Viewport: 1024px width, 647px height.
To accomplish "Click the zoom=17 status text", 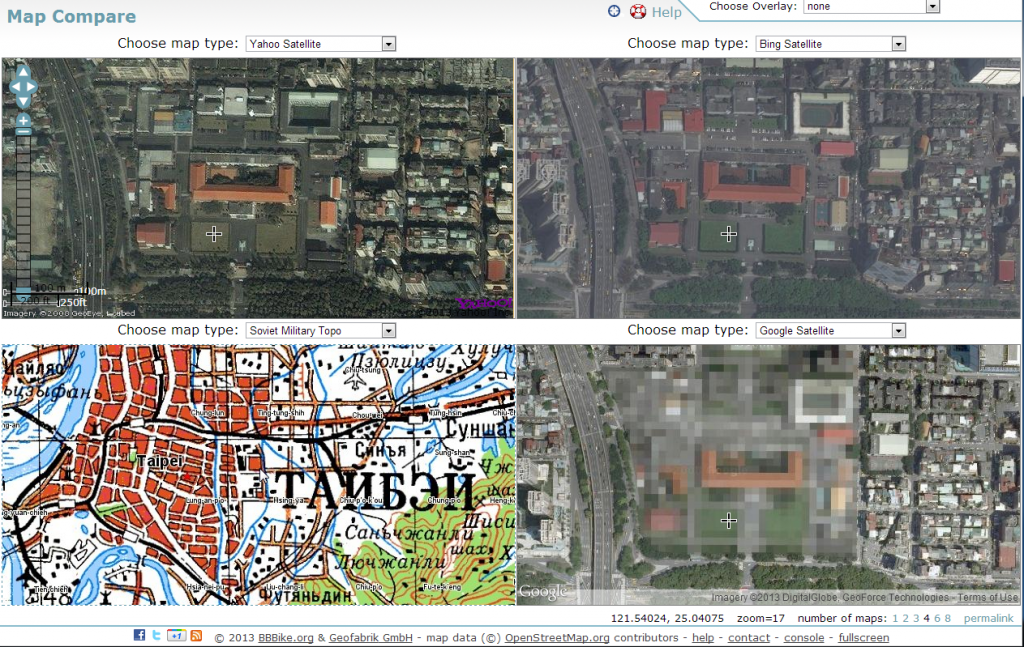I will click(x=761, y=618).
